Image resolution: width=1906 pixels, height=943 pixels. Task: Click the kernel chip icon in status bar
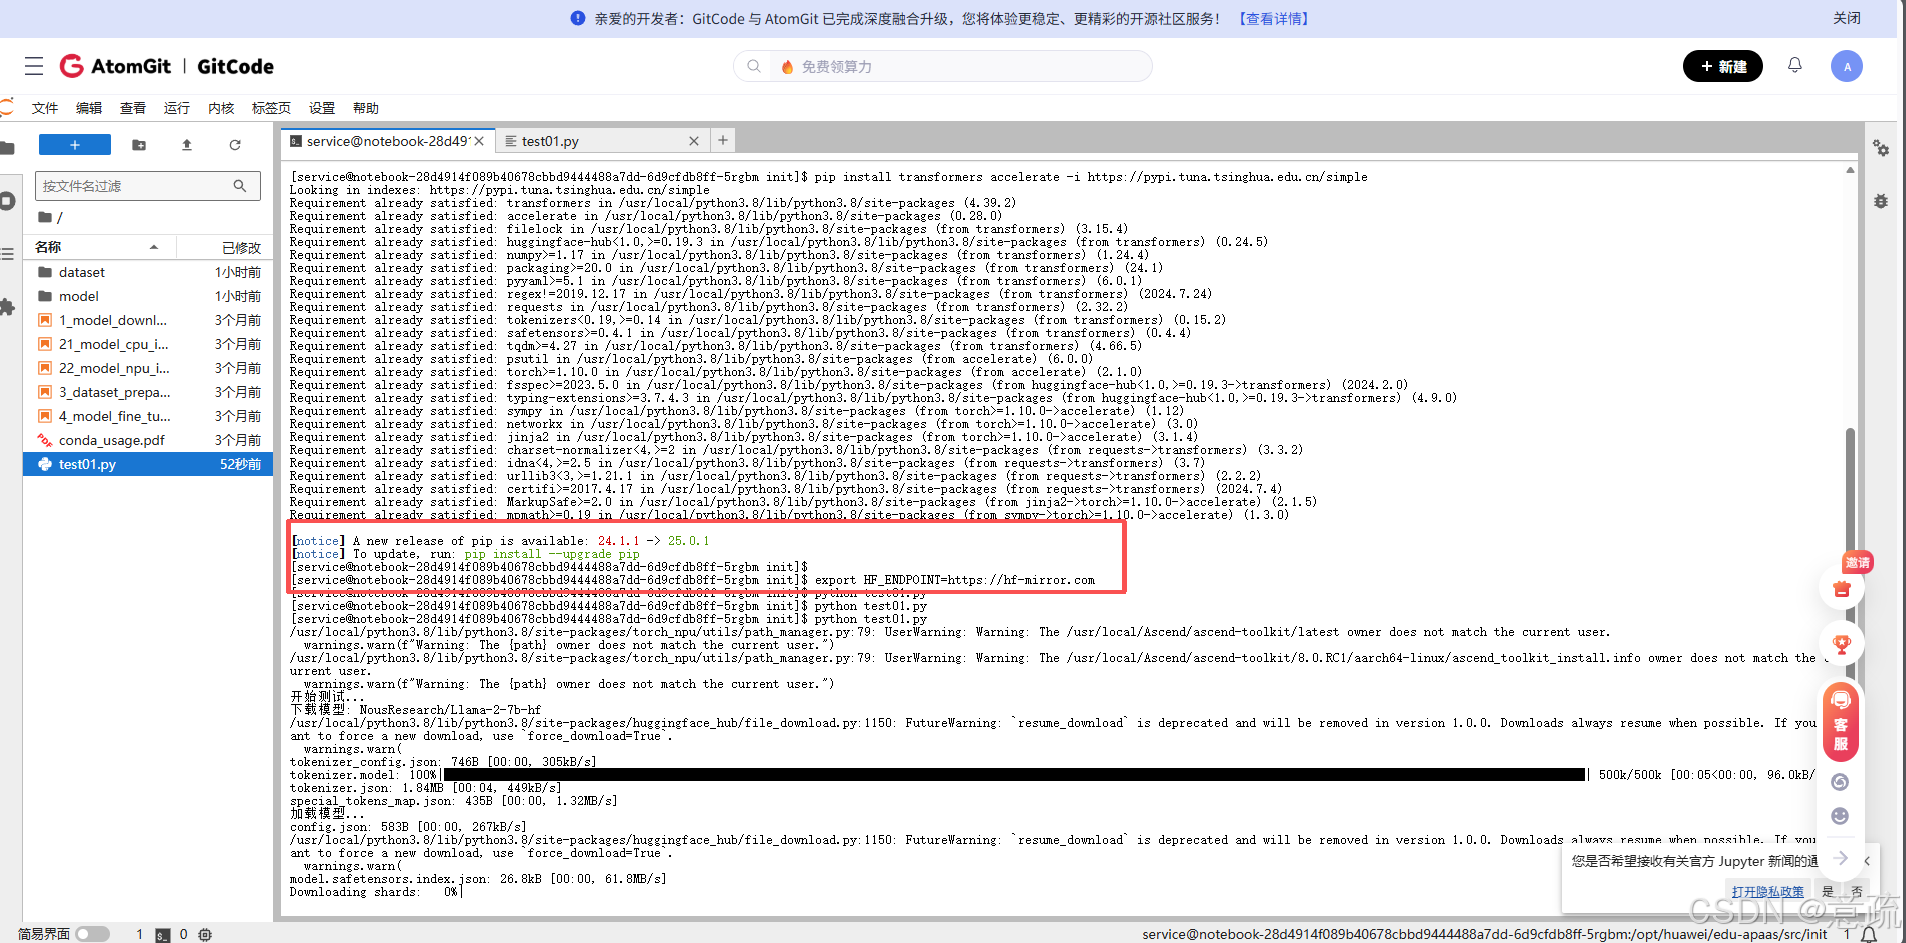(x=205, y=934)
